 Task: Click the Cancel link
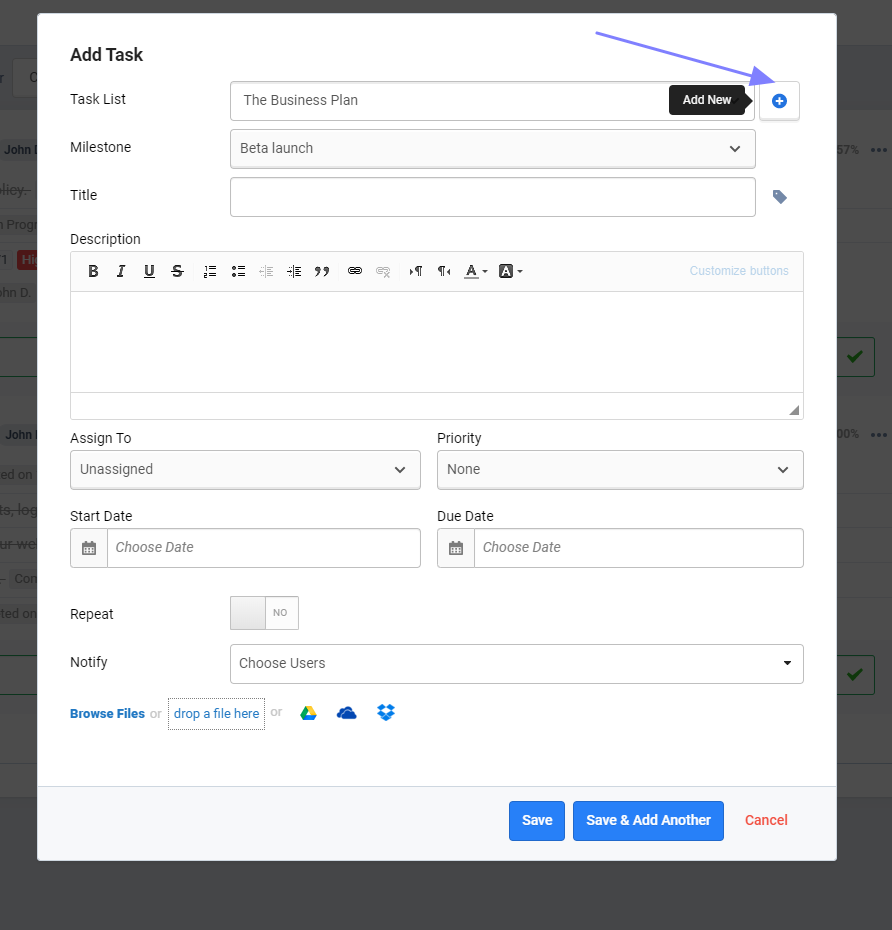766,820
